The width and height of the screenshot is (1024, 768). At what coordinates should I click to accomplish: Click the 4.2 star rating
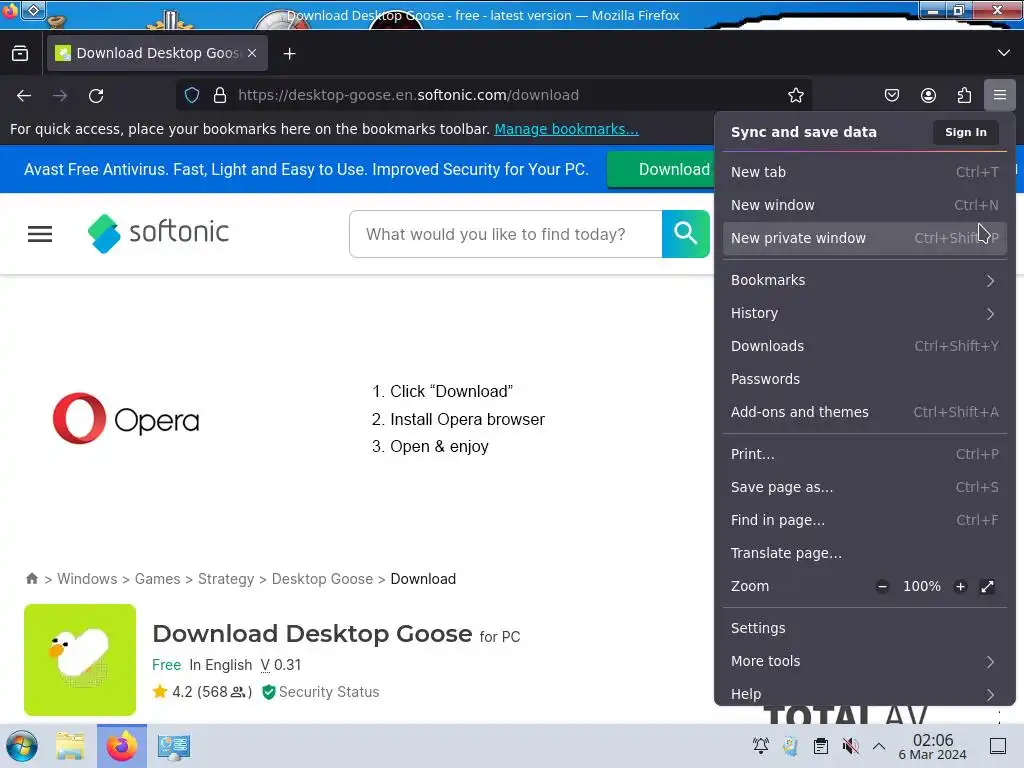[202, 692]
